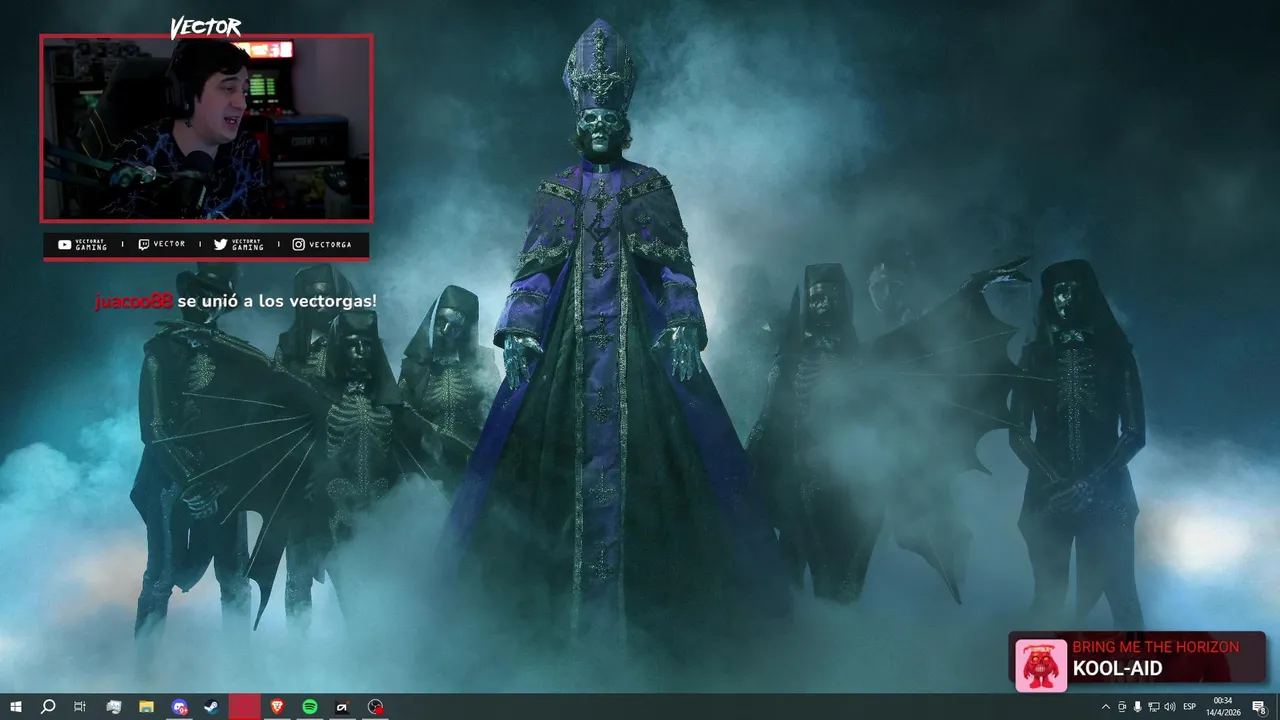
Task: Click the KOOL-AID song title
Action: click(1117, 669)
